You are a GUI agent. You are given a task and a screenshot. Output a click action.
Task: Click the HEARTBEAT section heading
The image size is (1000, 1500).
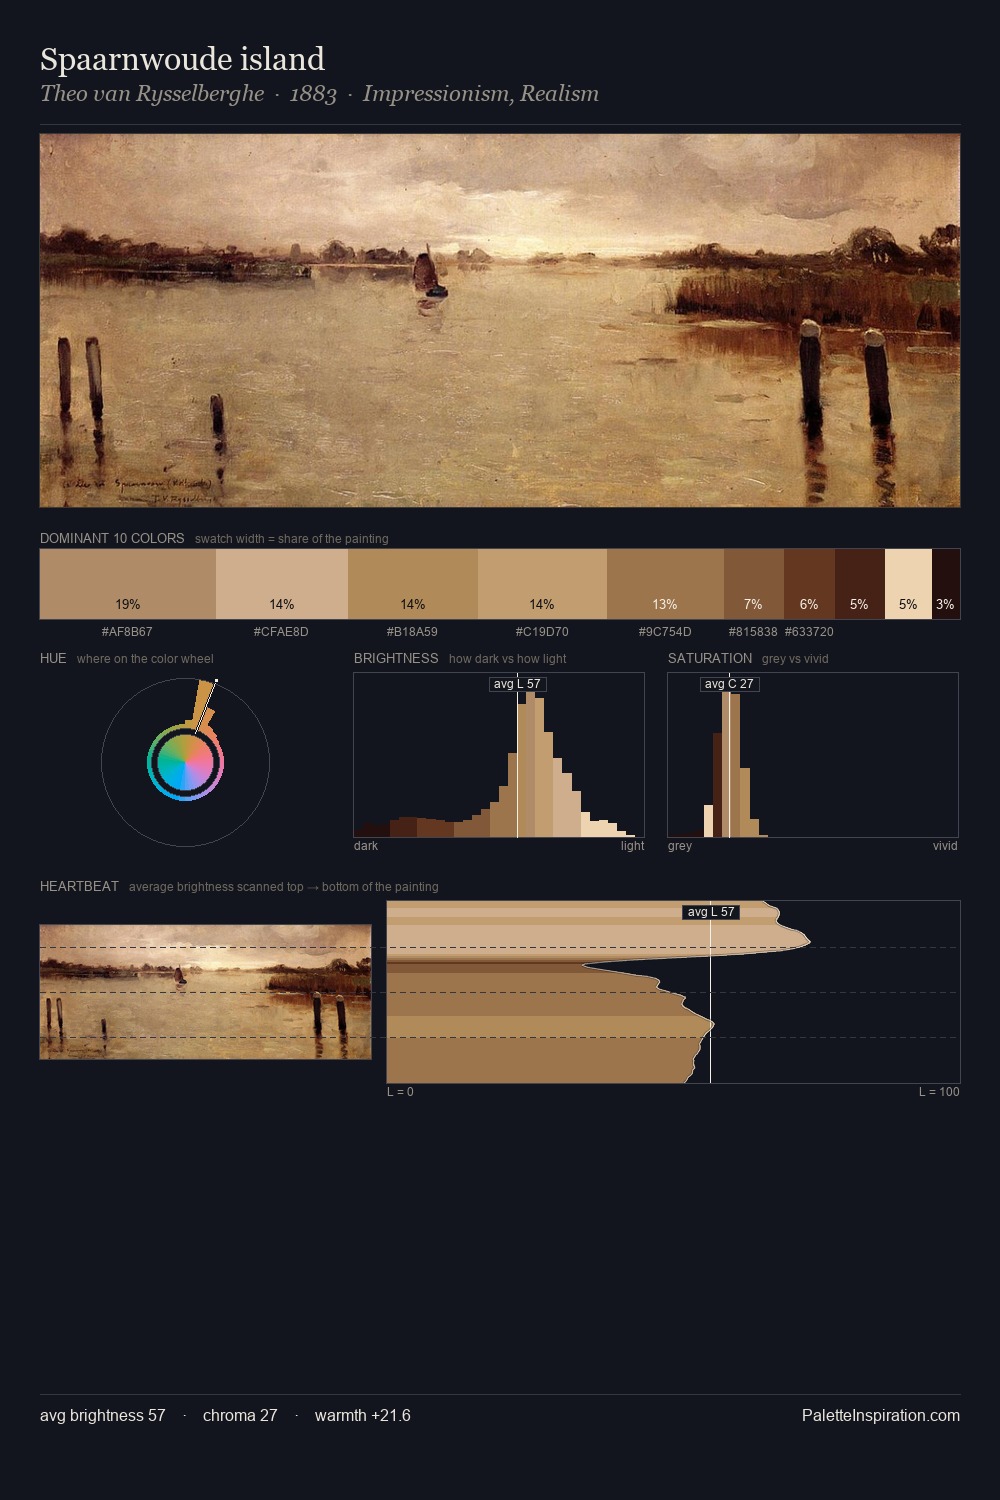tap(79, 886)
